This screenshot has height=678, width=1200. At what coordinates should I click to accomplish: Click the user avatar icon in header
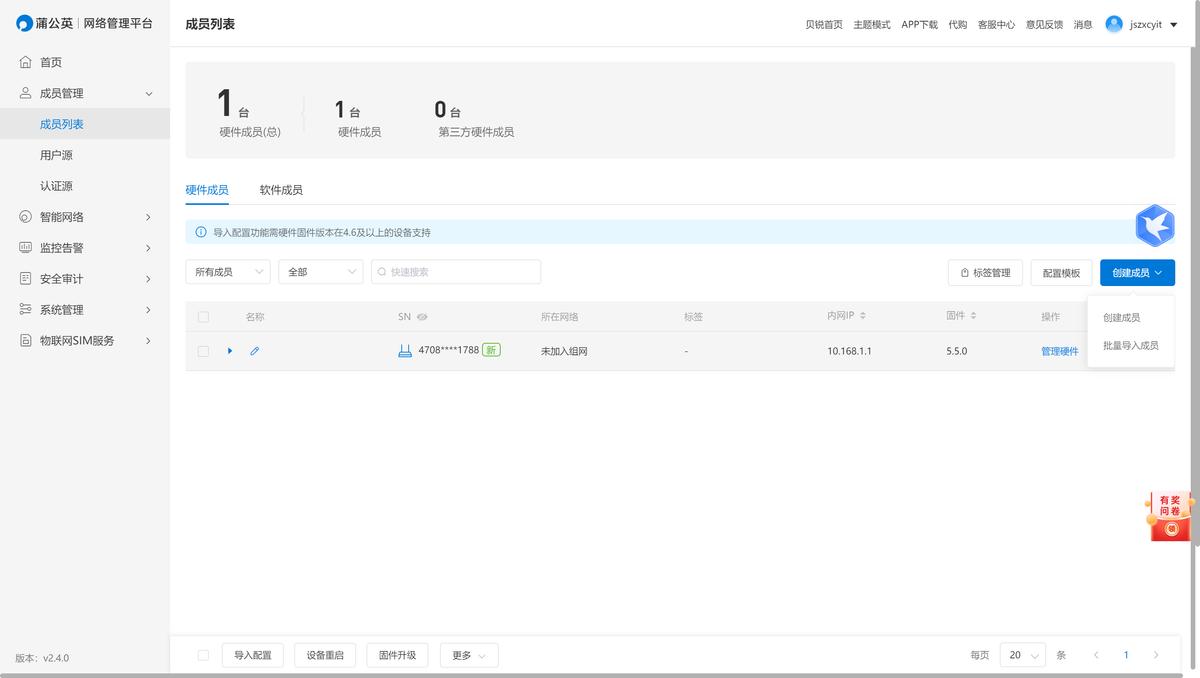1114,24
